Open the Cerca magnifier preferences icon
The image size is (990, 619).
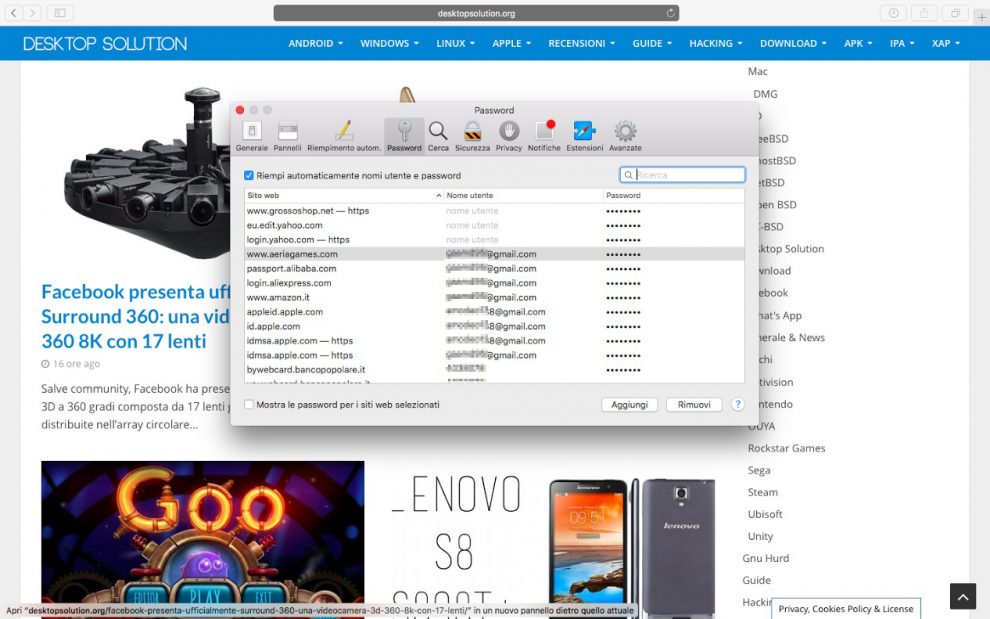click(438, 136)
